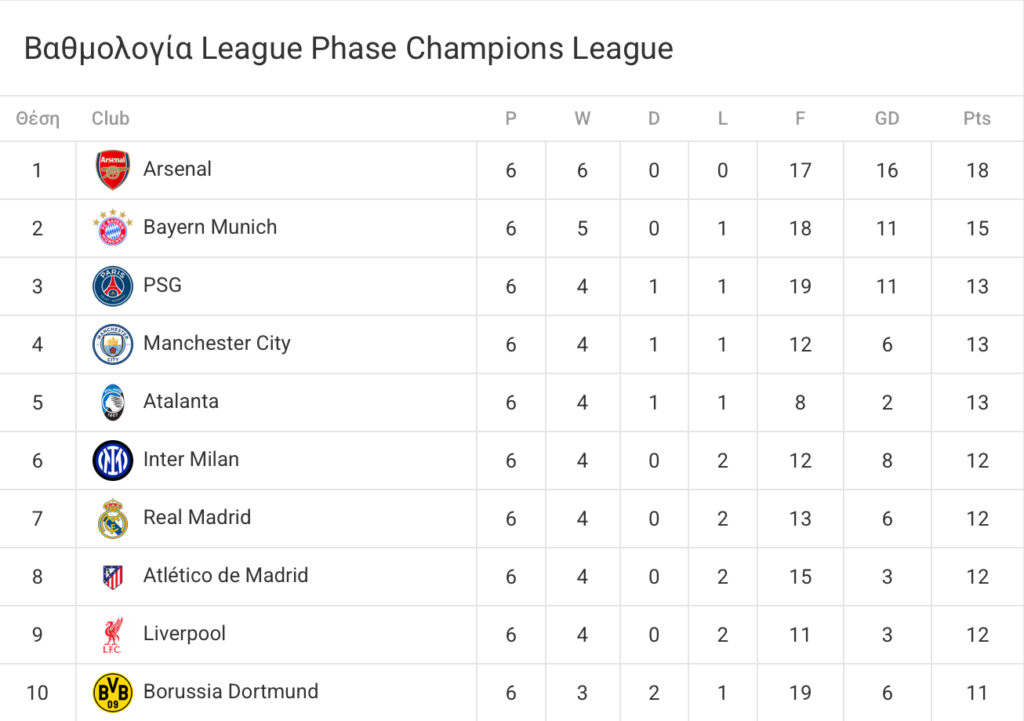Click the Club column header

point(110,118)
